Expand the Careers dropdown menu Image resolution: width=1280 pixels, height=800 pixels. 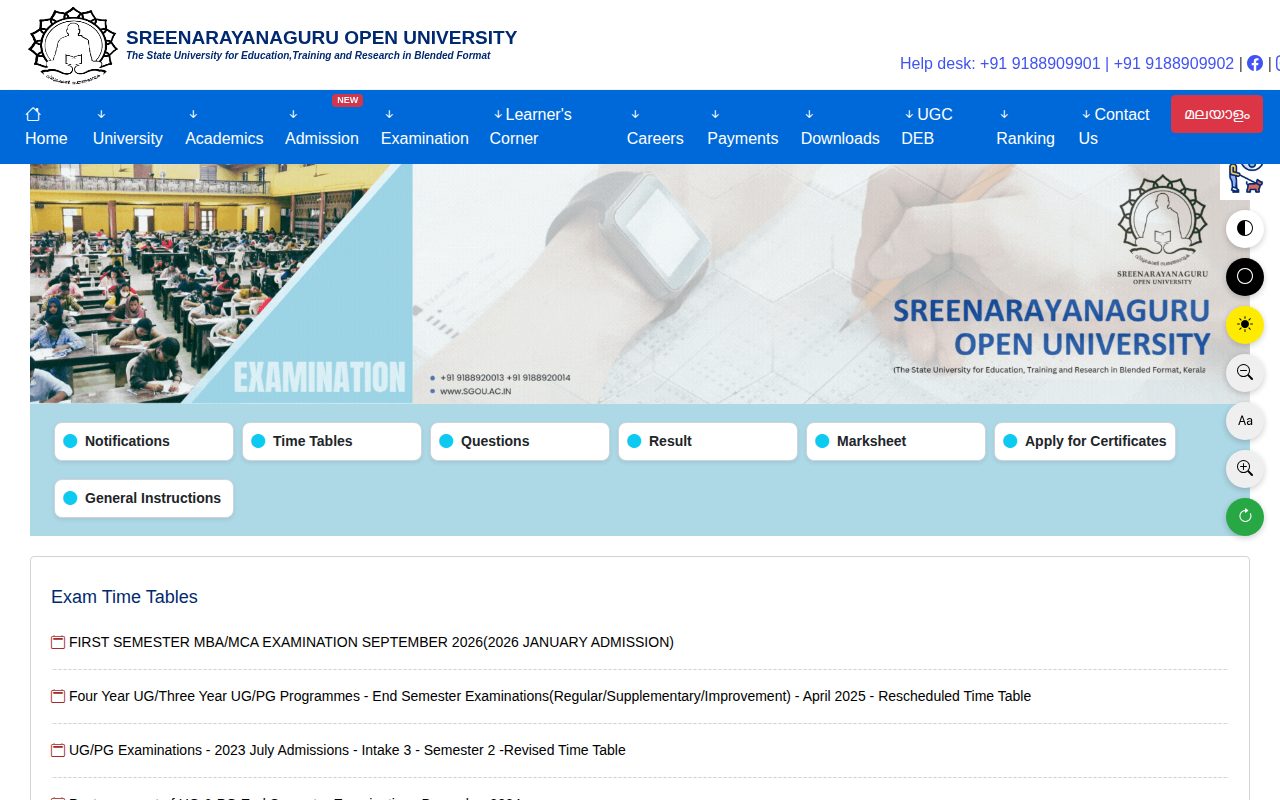(x=655, y=127)
